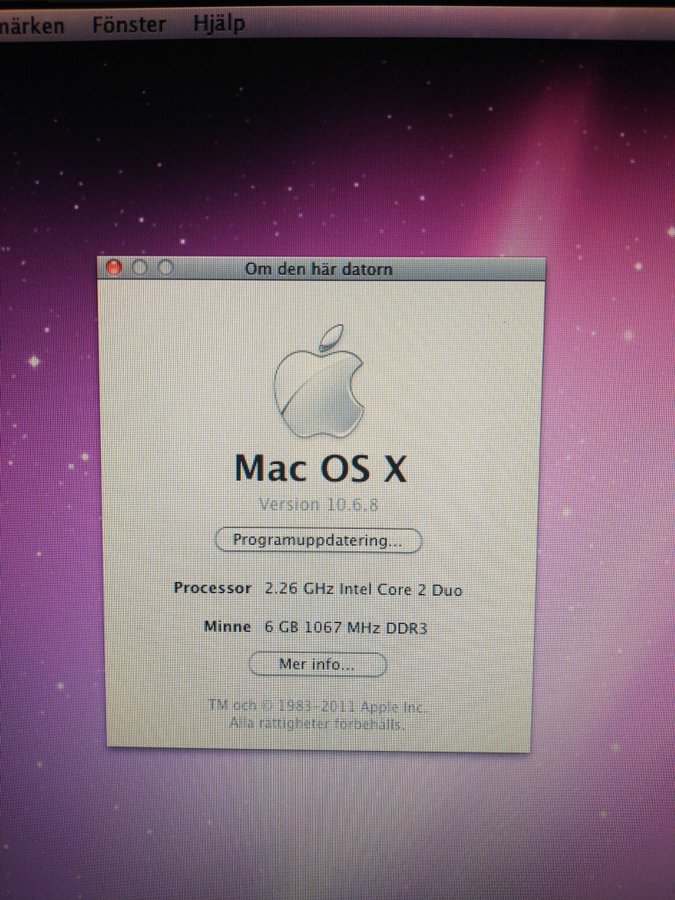Click the Version 10.6.8 text
The image size is (675, 900).
tap(319, 505)
